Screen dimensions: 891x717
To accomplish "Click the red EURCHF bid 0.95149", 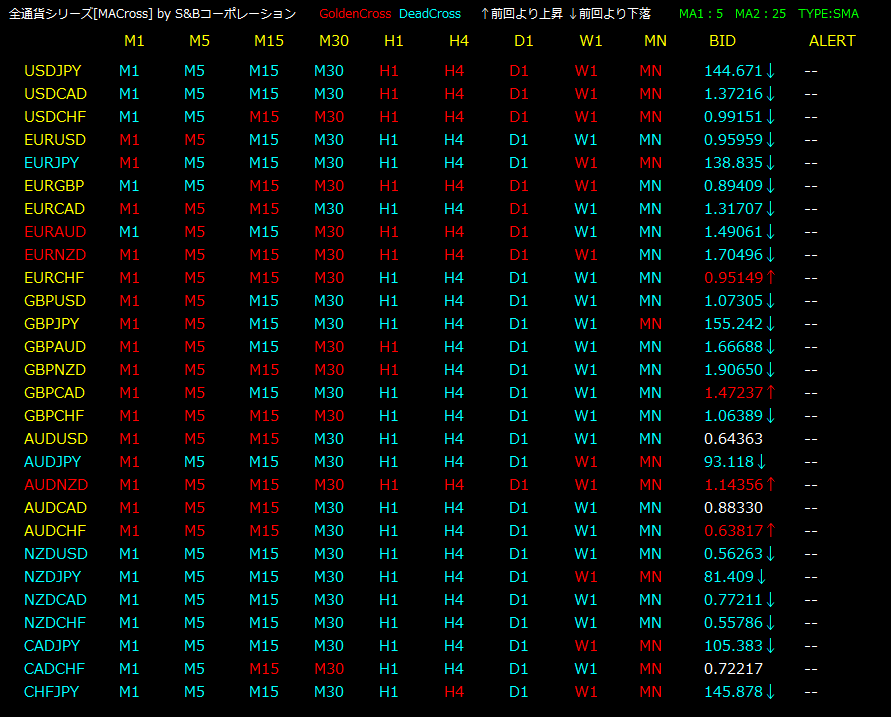I will click(x=734, y=278).
